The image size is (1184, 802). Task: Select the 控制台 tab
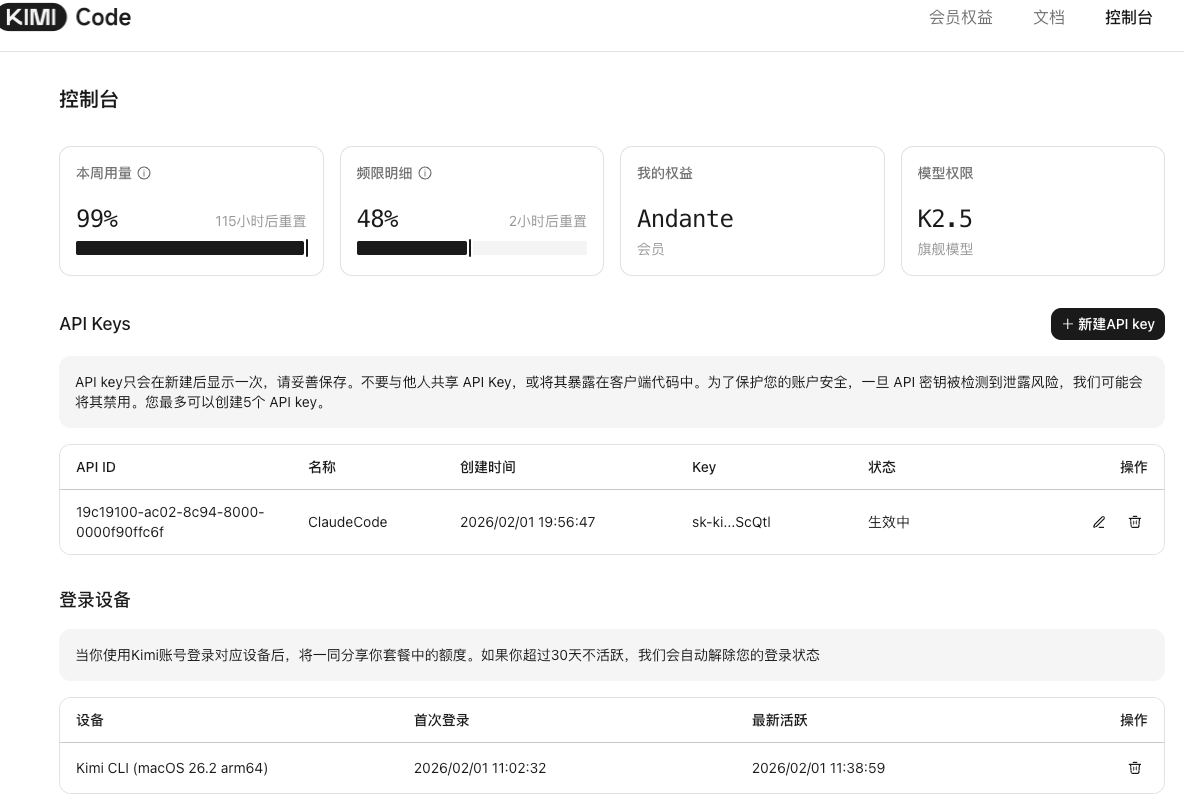1129,17
